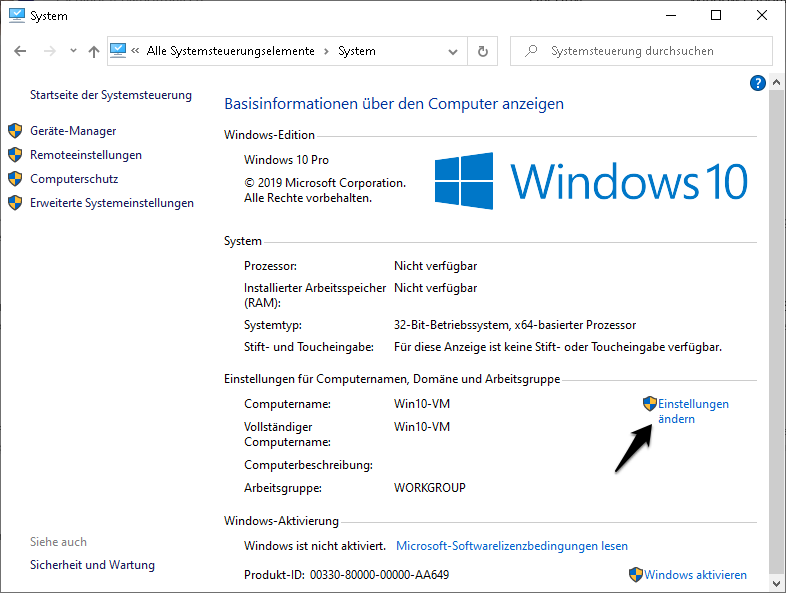Open Erweiterte Systemeinstellungen link
Viewport: 786px width, 593px height.
pos(112,204)
